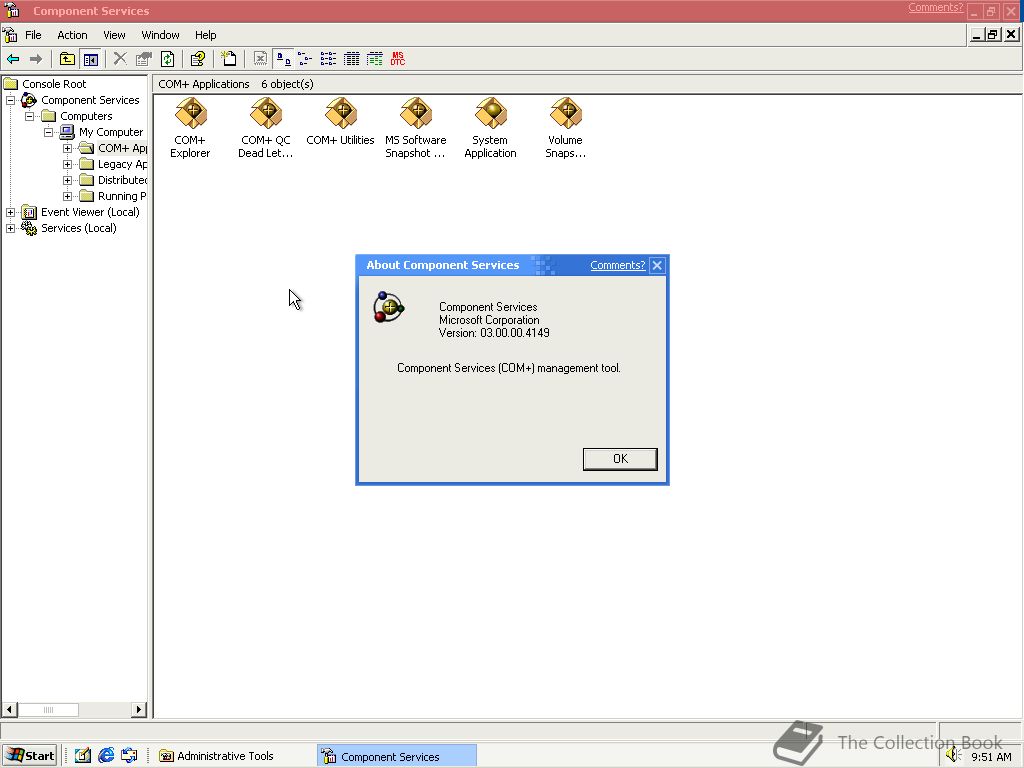Click the New item toolbar icon

[228, 59]
